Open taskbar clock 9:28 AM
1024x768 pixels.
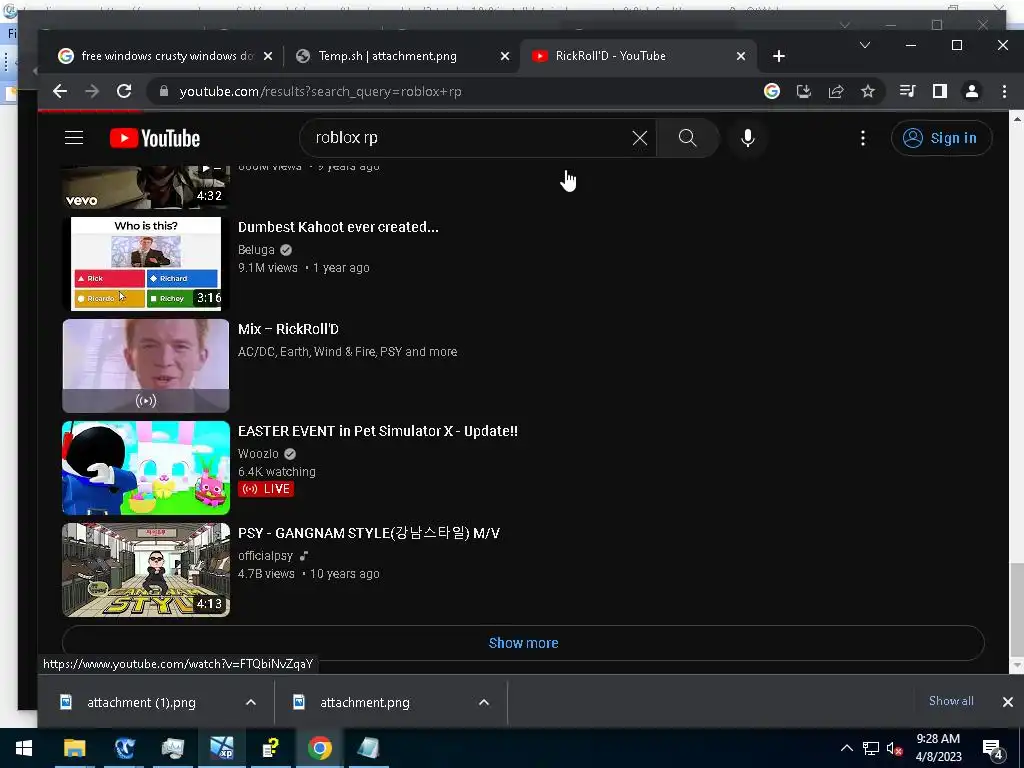938,748
